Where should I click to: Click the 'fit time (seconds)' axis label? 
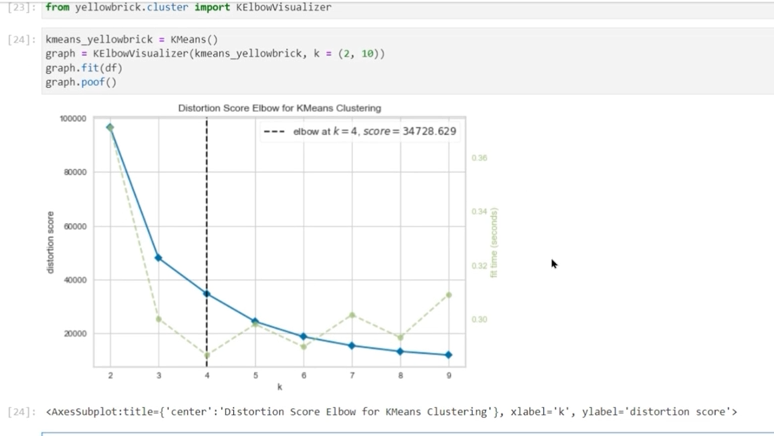493,243
